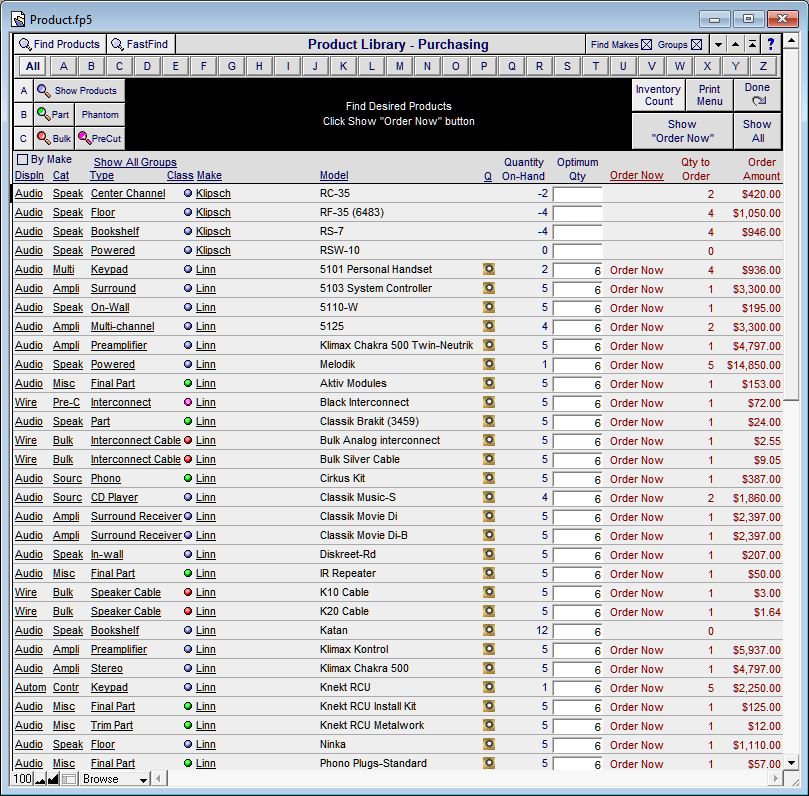Sort by the Model column header

[x=334, y=175]
